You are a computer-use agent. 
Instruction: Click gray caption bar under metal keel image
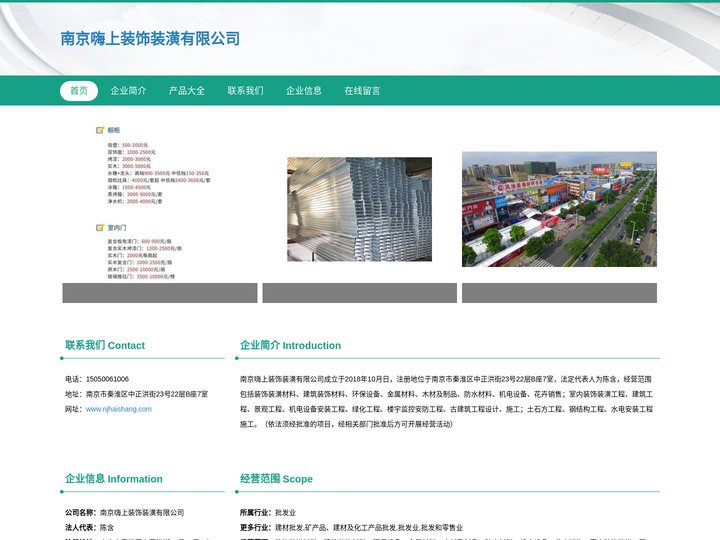pos(360,293)
